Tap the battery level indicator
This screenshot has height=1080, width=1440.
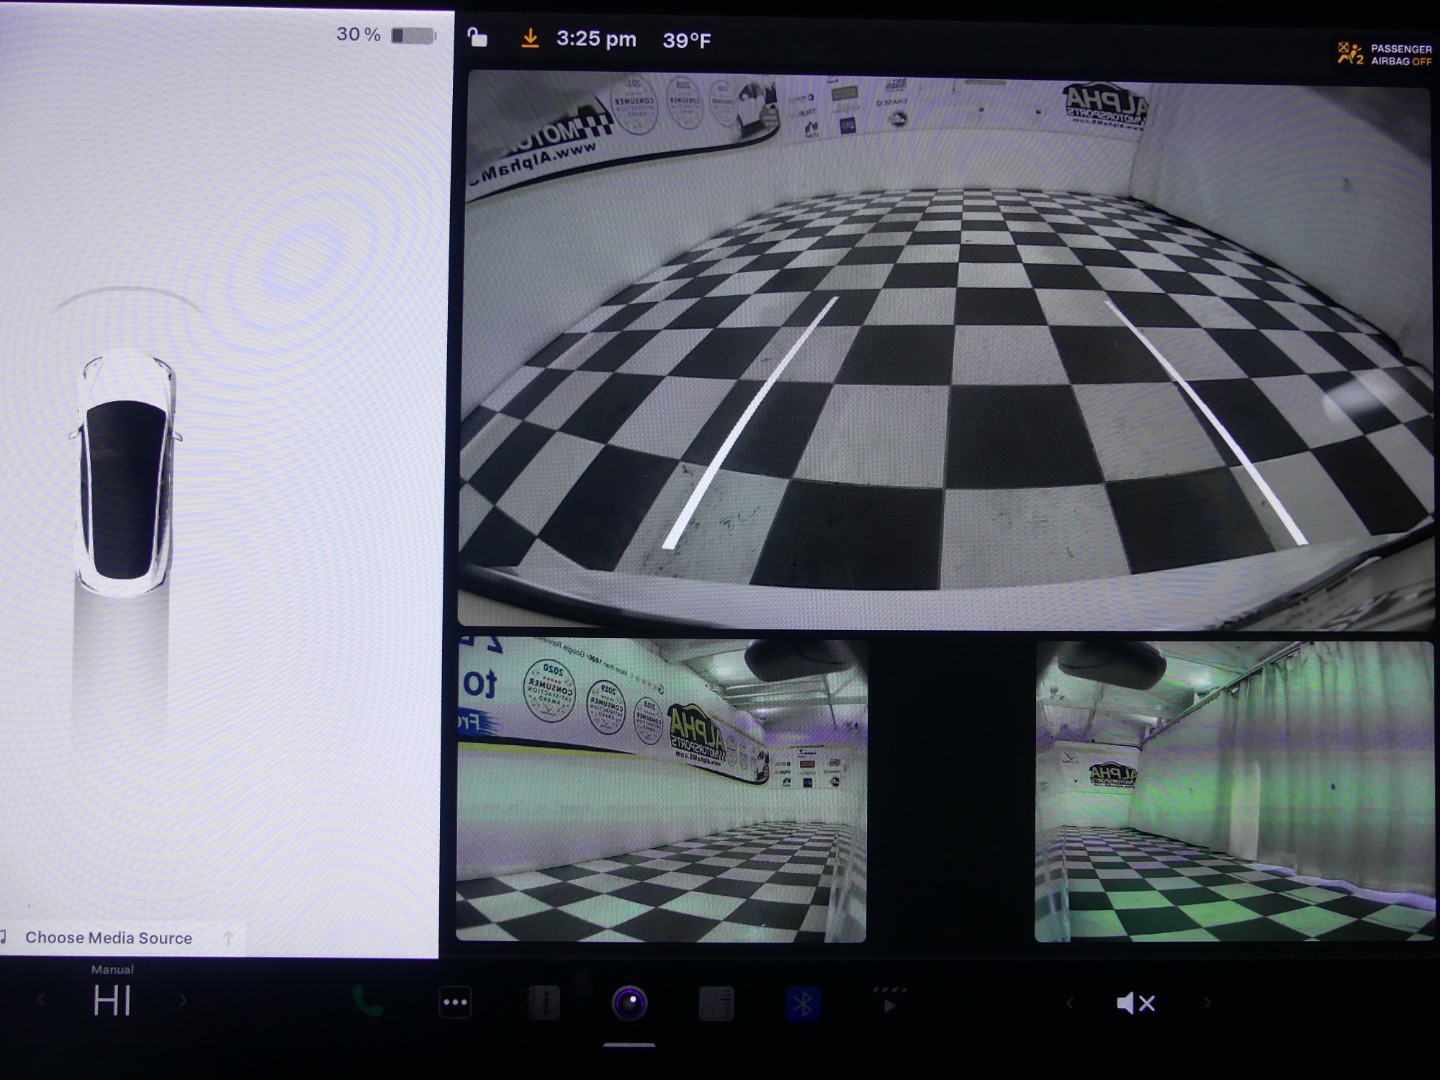click(412, 35)
